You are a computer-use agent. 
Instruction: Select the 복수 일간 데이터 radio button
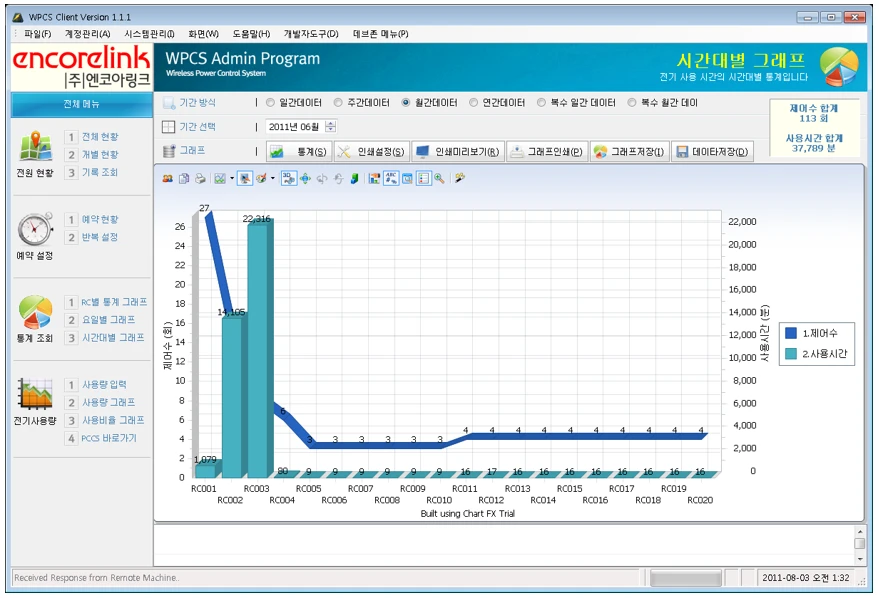pos(542,103)
